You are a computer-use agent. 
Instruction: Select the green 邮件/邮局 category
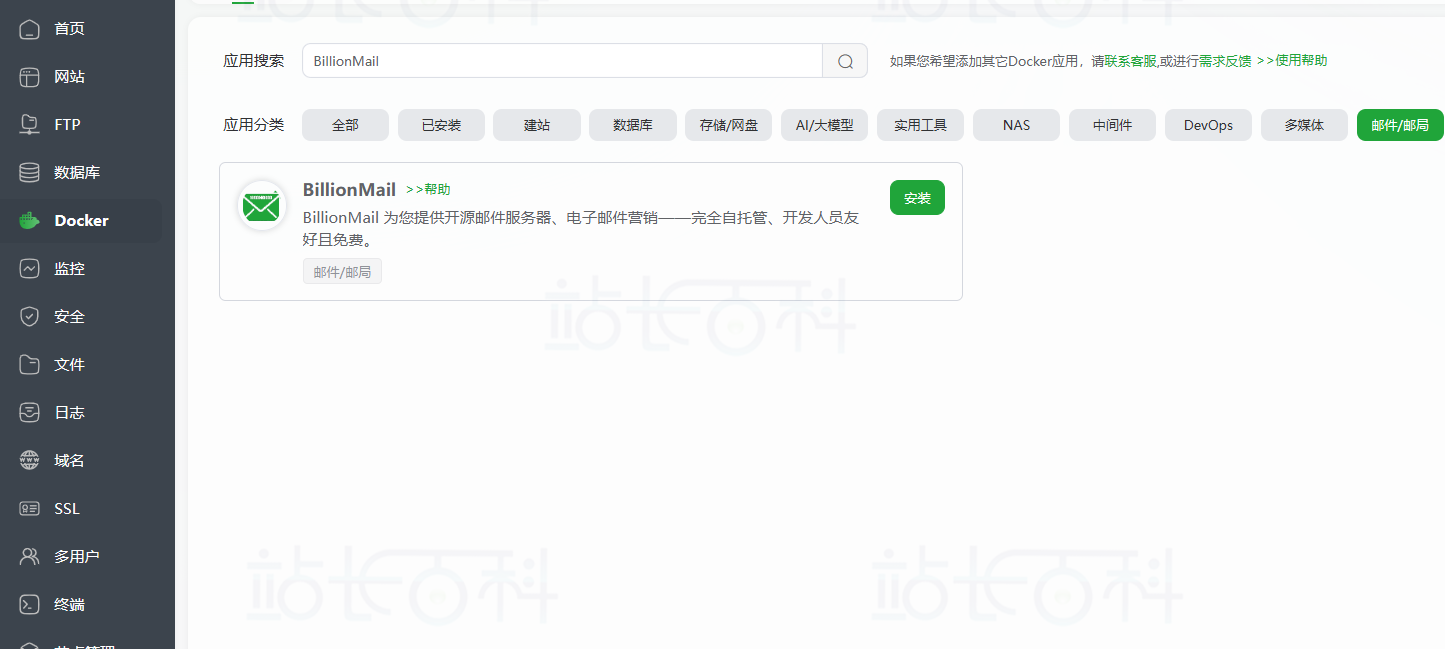[1400, 125]
